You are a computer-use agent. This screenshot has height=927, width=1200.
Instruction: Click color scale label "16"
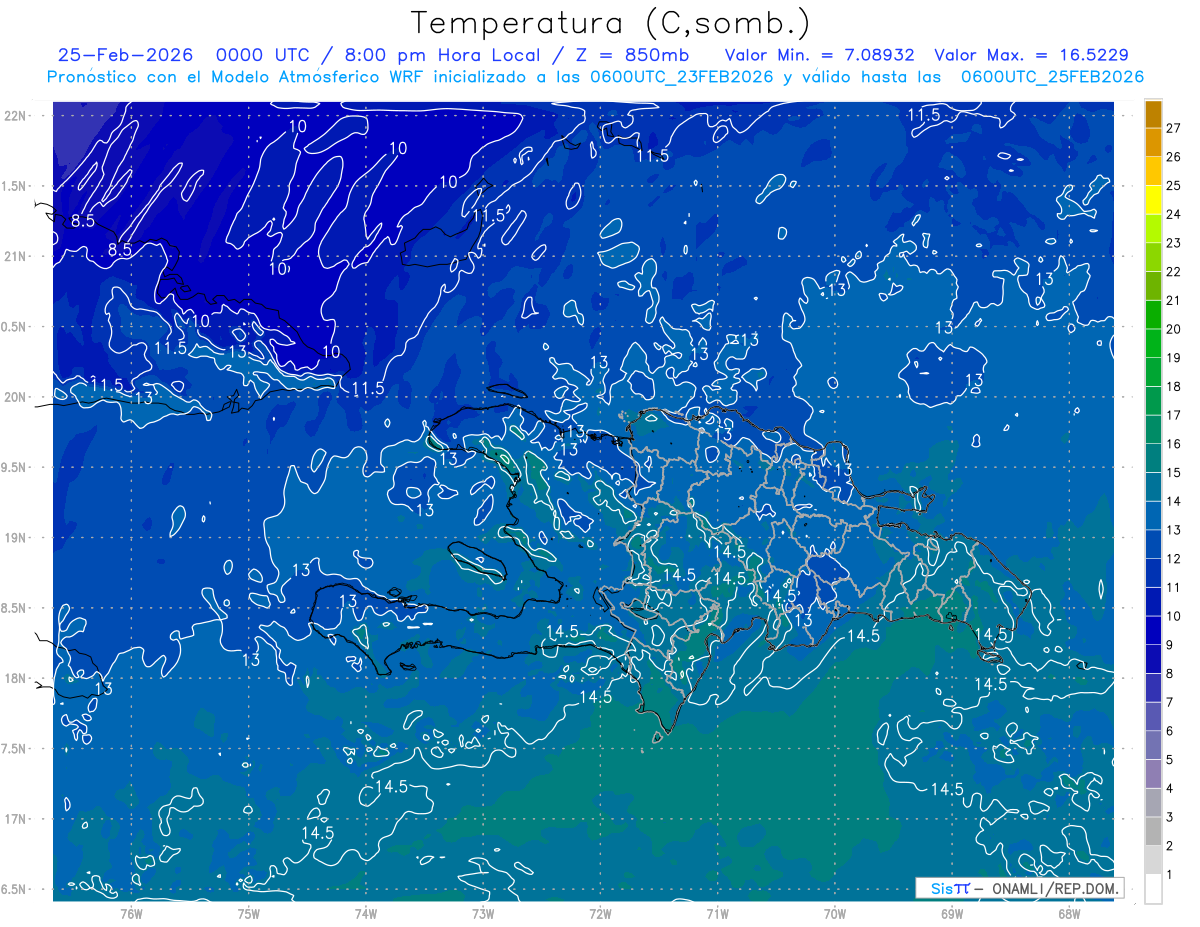click(x=1173, y=444)
